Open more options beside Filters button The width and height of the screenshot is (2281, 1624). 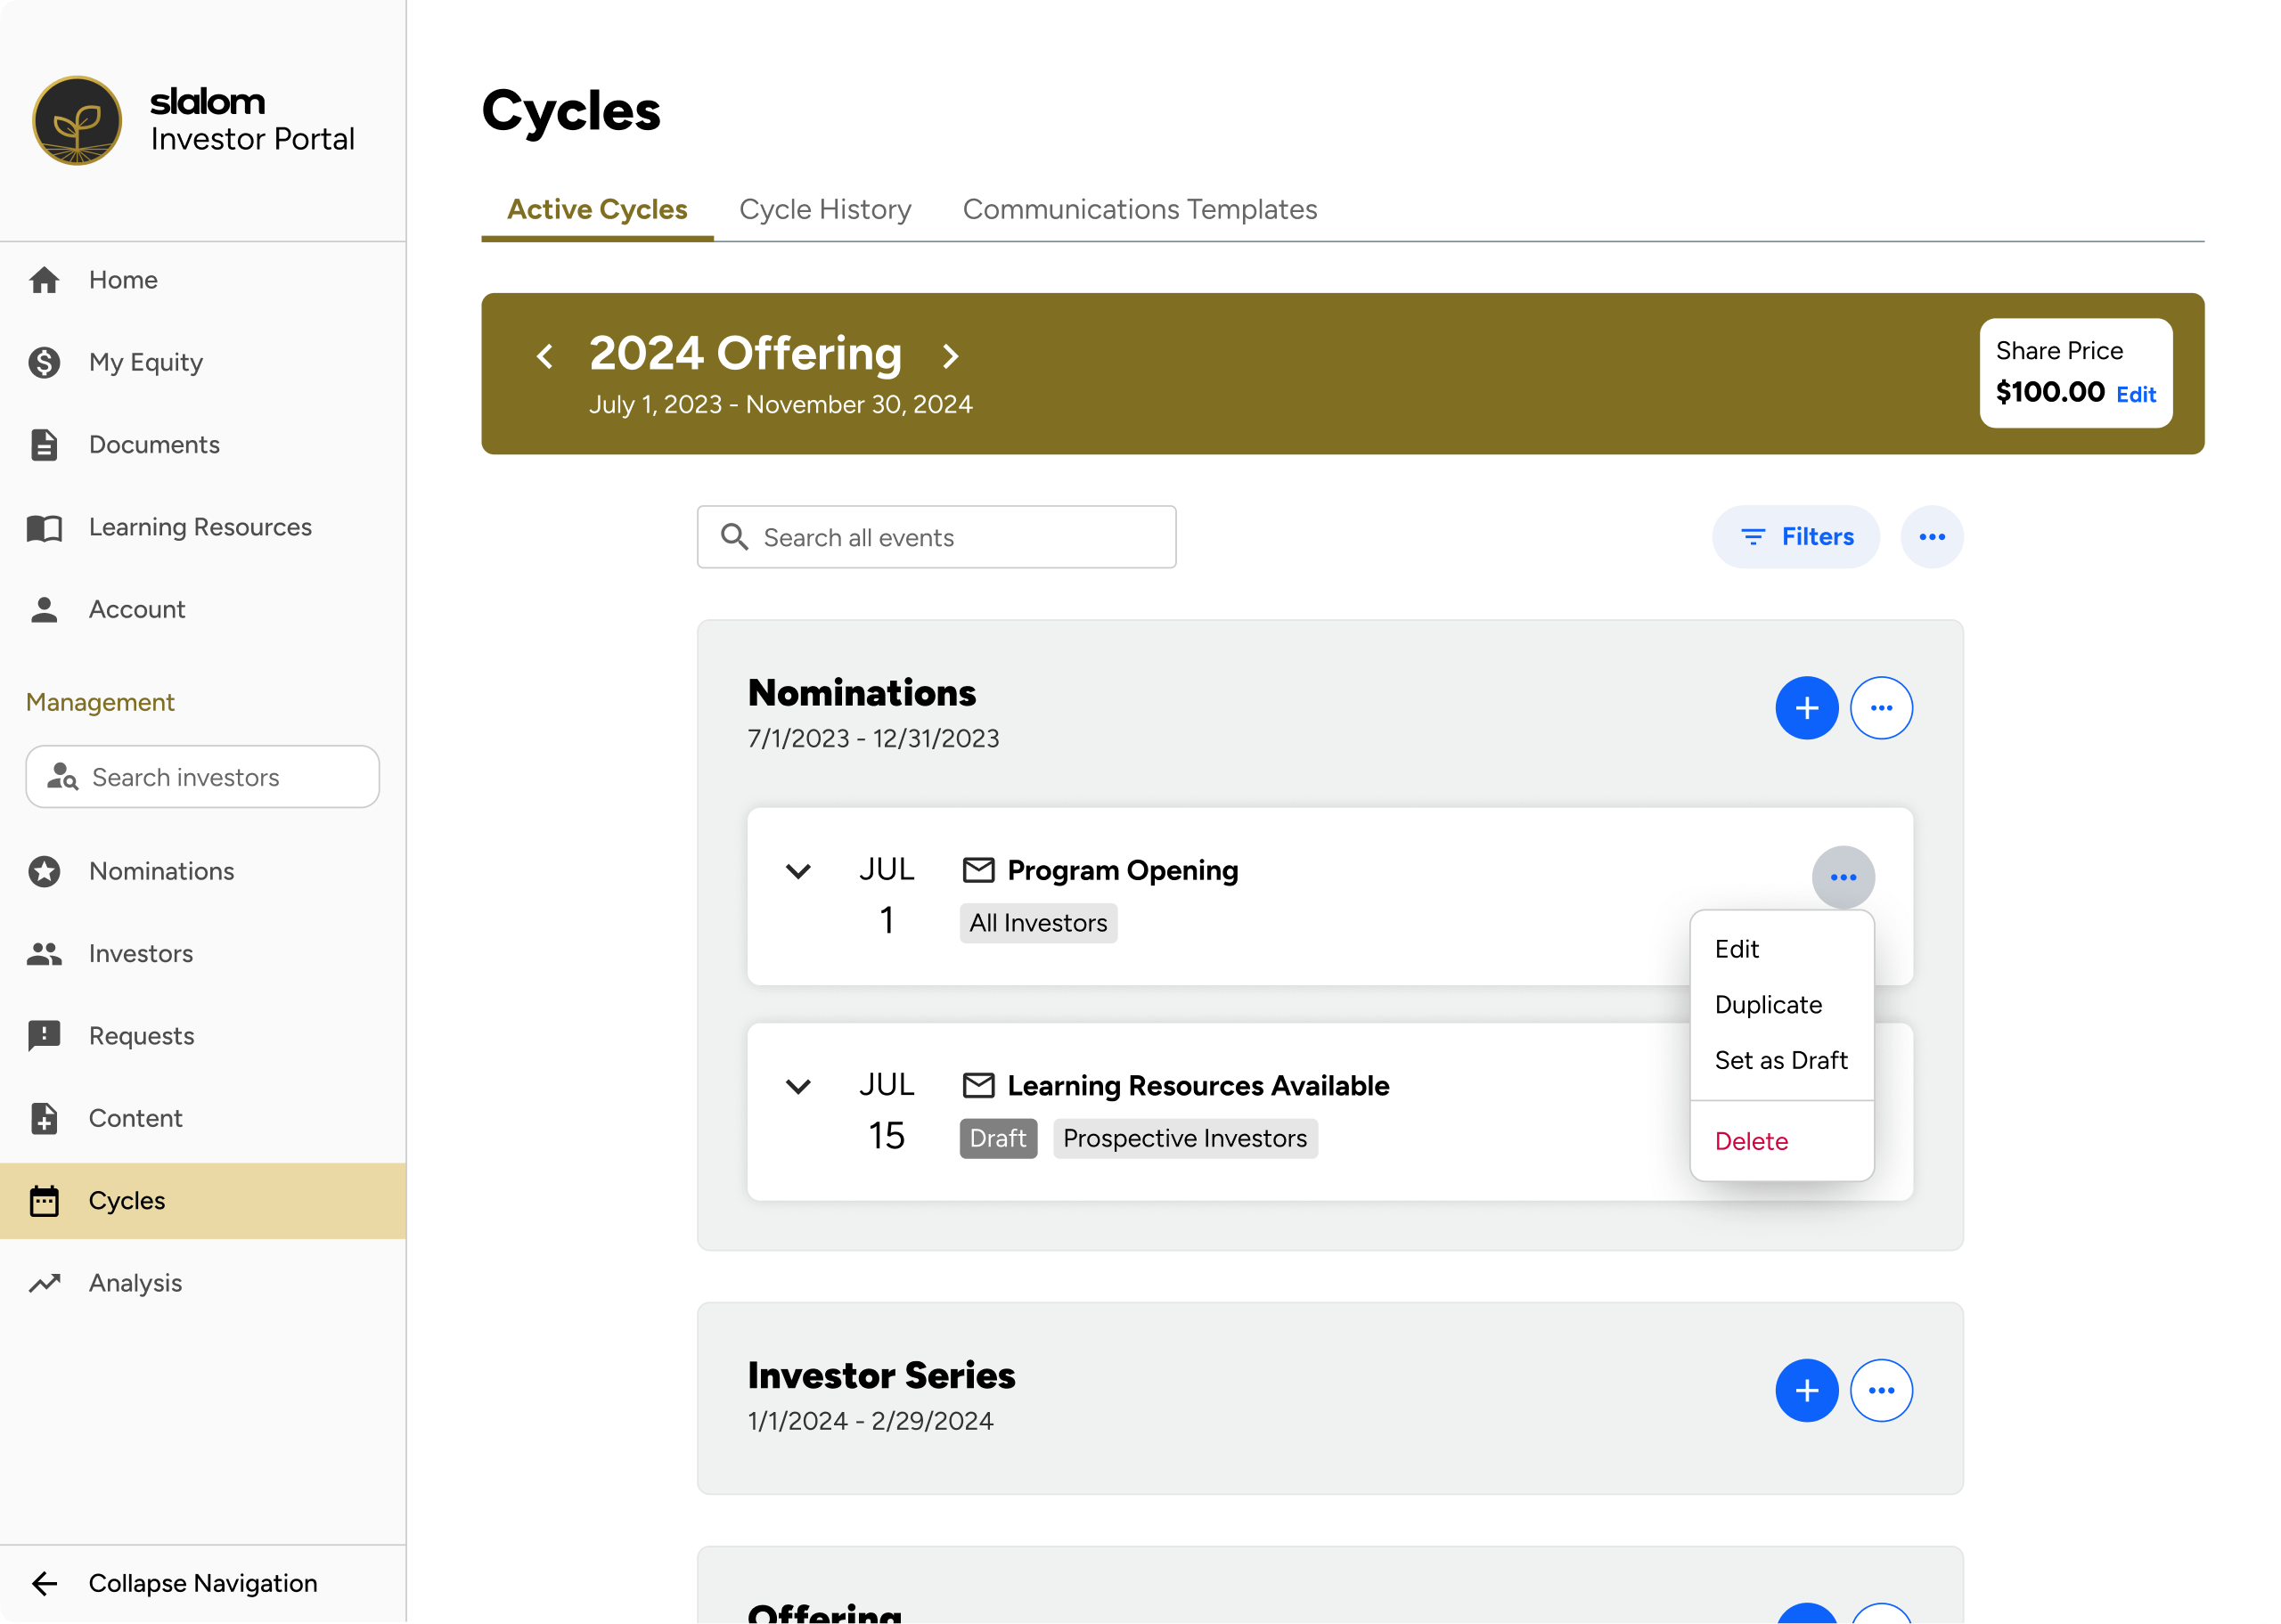(x=1931, y=537)
